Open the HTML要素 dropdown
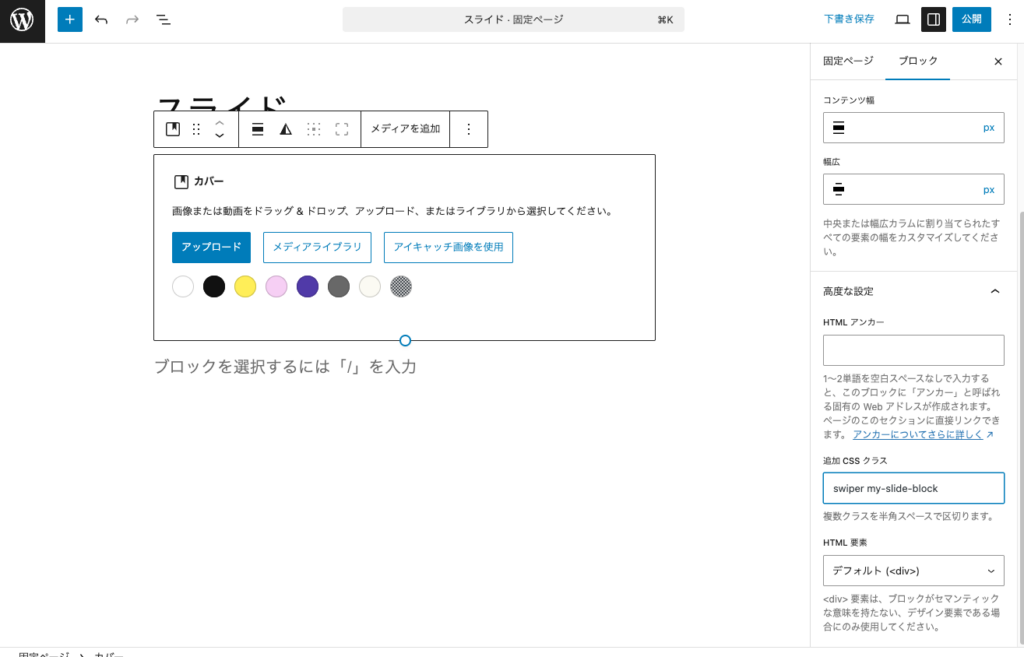This screenshot has width=1024, height=657. point(912,570)
